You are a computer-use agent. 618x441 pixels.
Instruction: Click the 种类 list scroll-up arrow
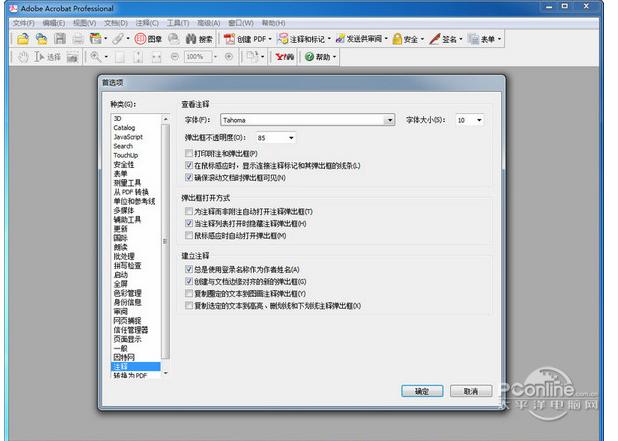166,119
